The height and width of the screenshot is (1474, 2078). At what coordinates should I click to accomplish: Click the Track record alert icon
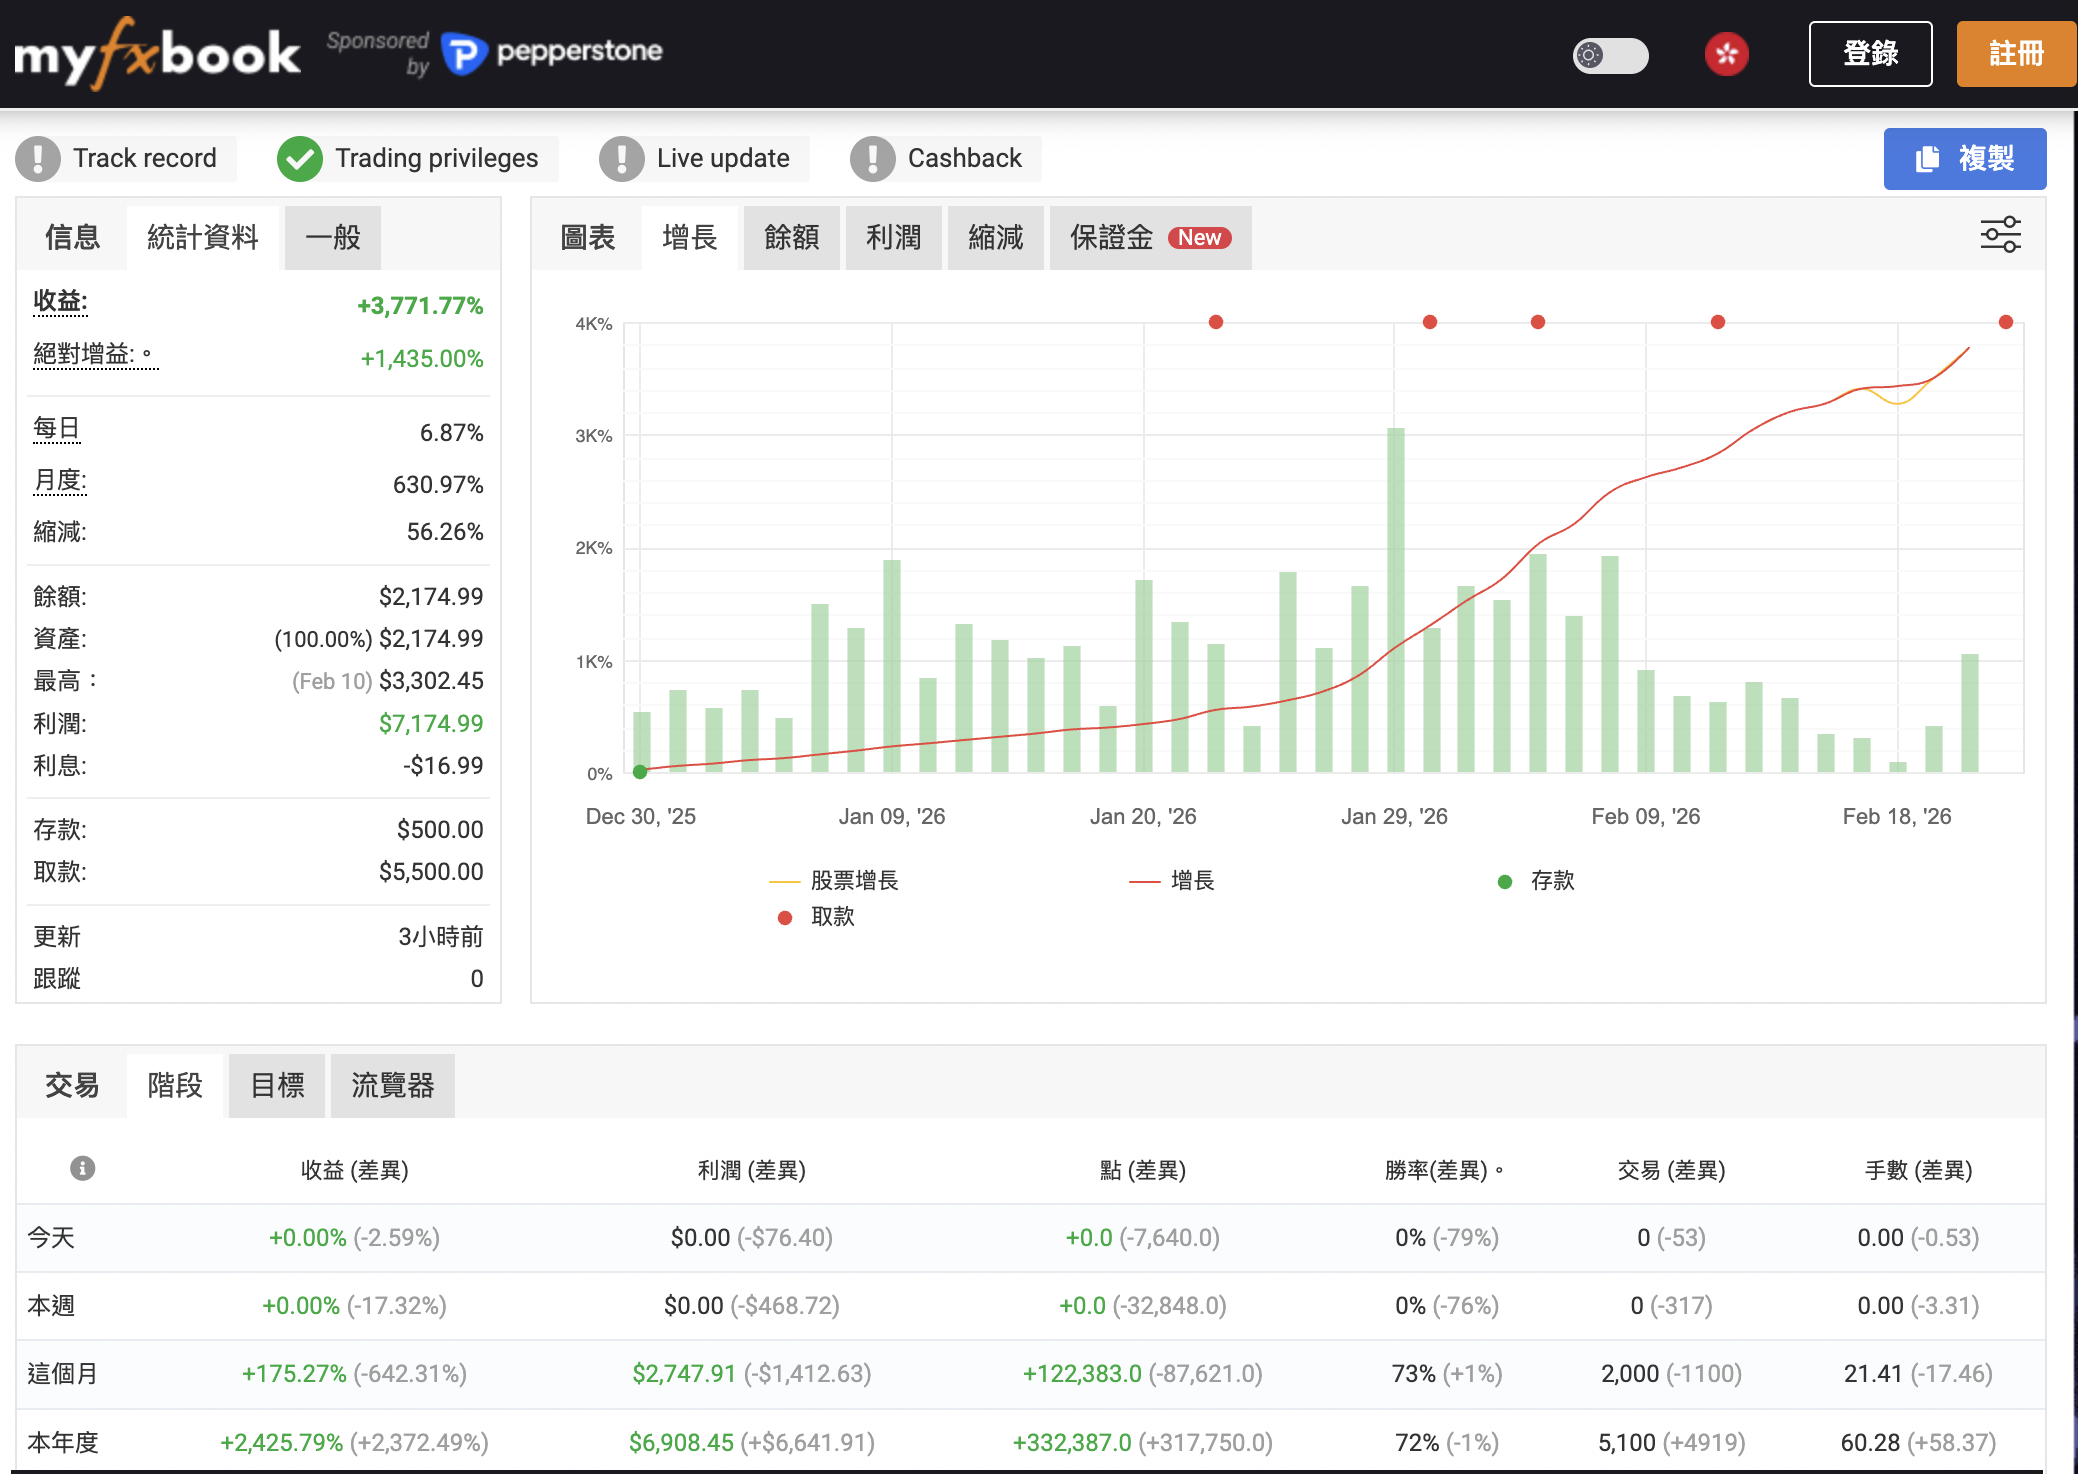tap(38, 158)
